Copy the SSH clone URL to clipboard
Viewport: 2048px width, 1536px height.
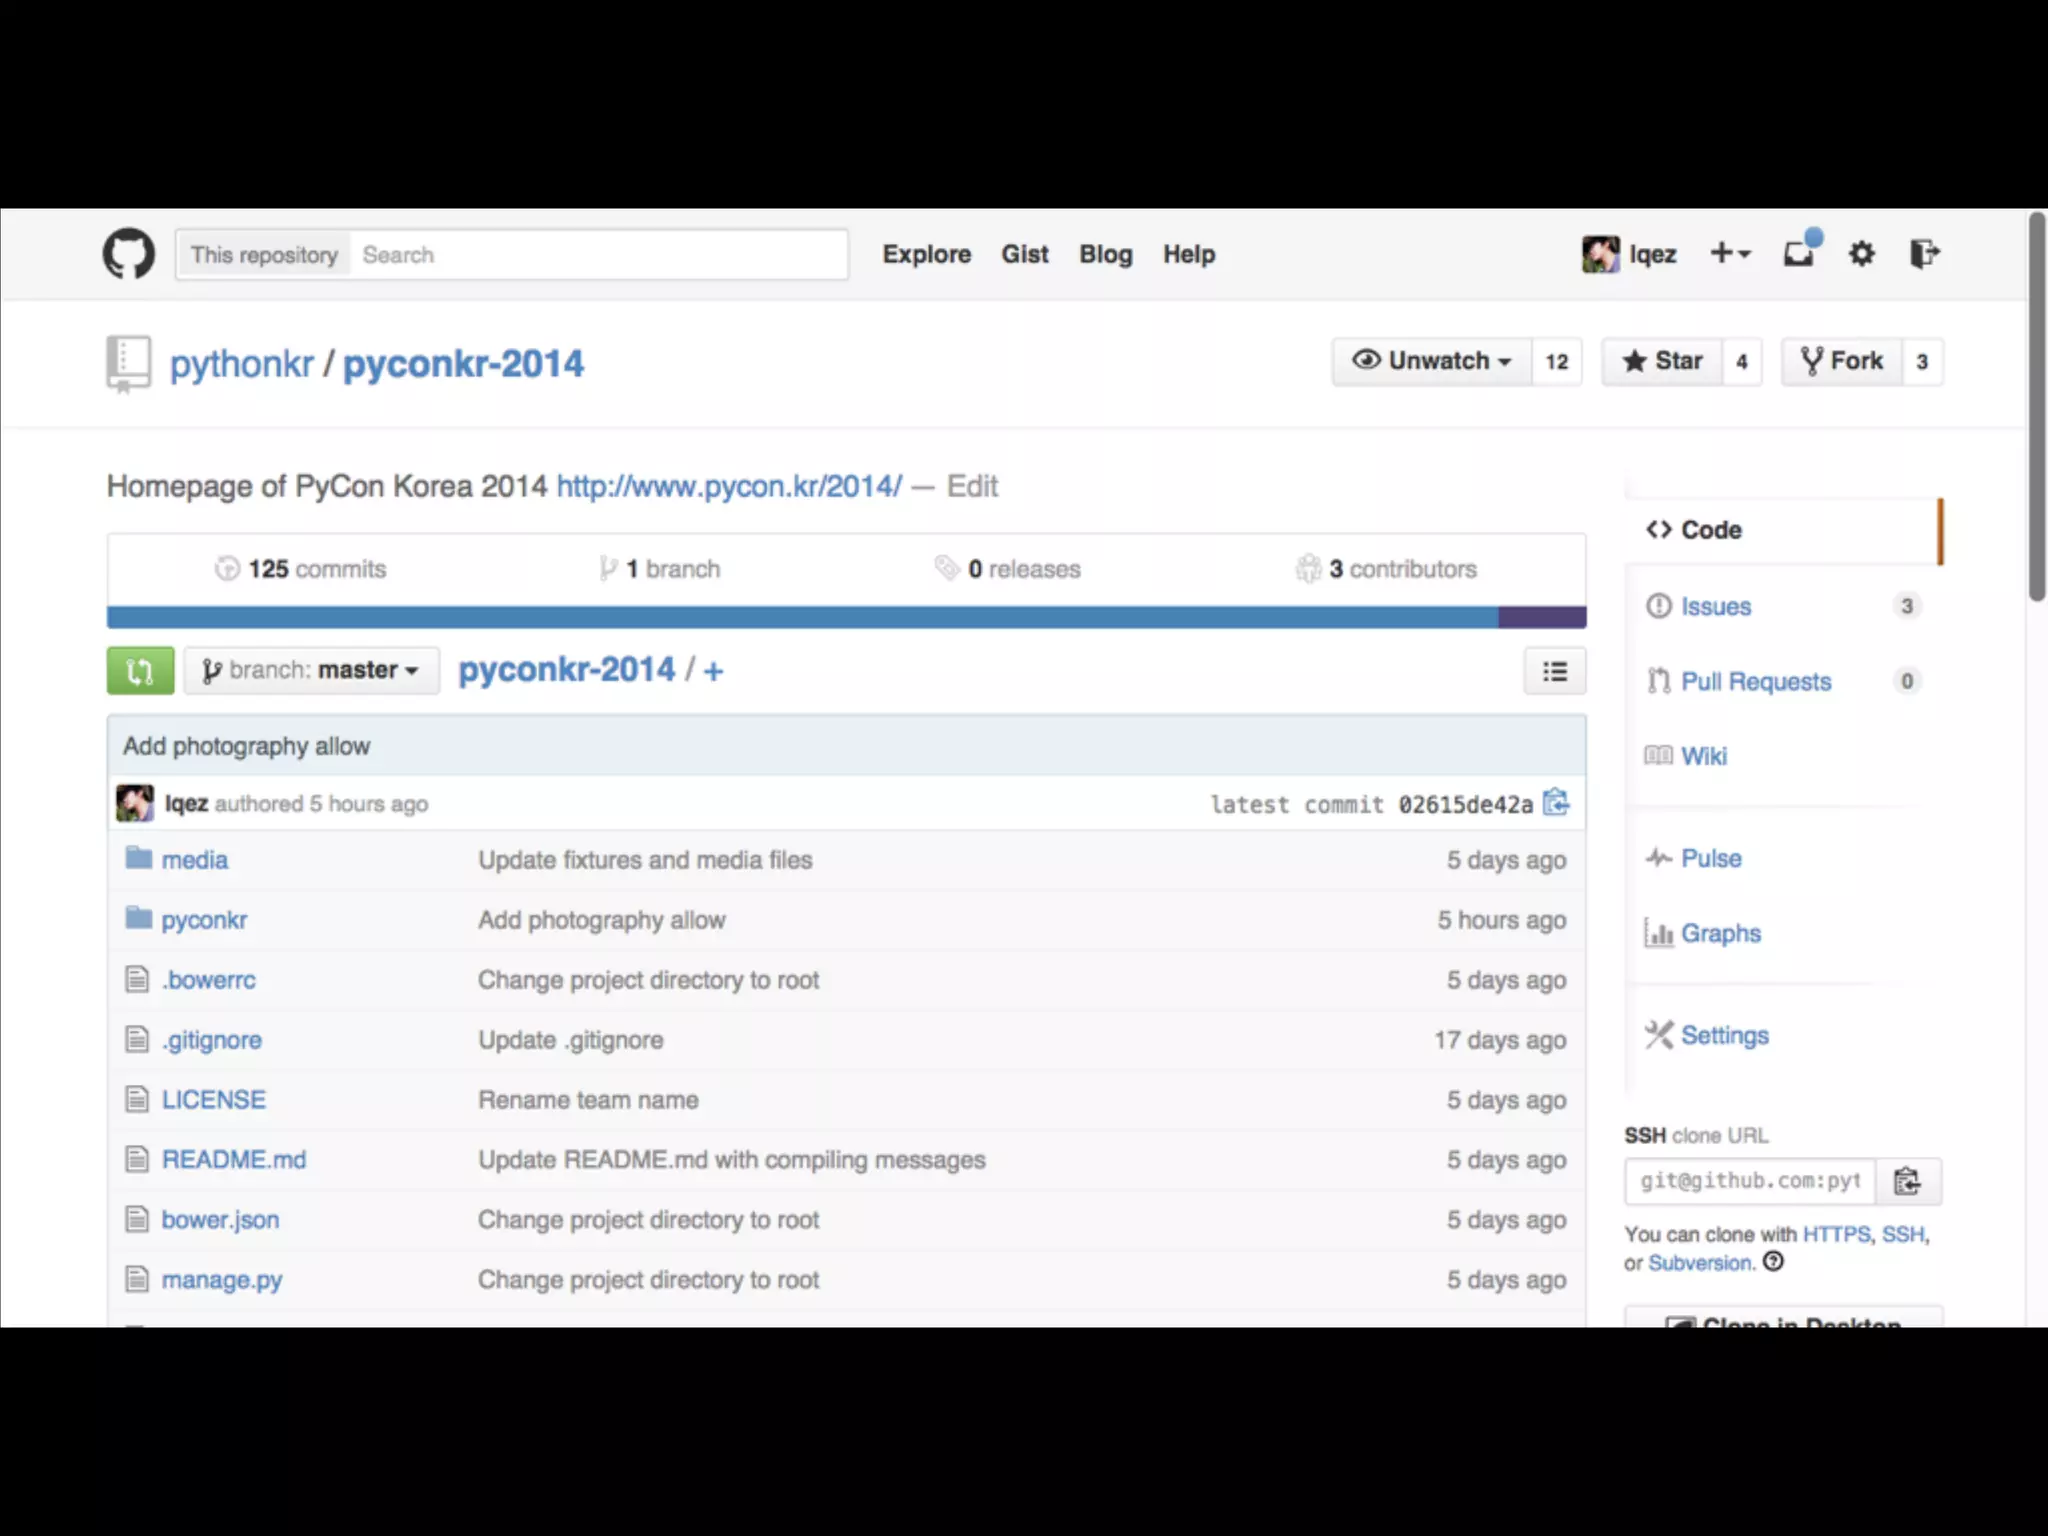tap(1907, 1181)
